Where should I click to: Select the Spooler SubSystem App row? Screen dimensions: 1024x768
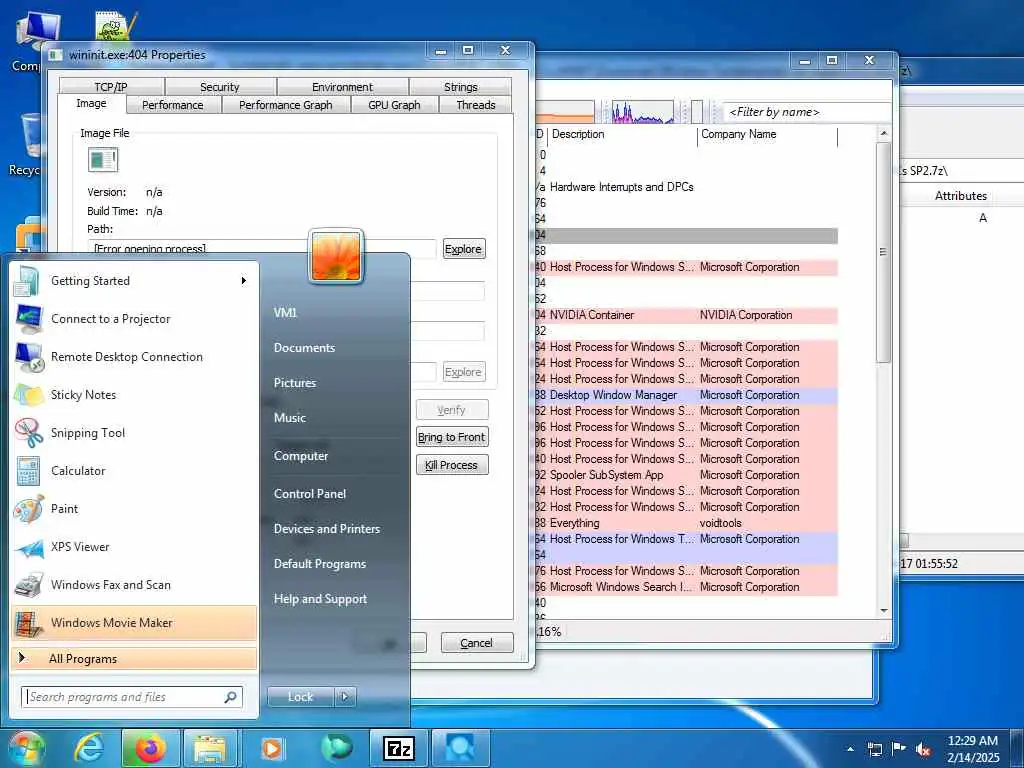[686, 475]
